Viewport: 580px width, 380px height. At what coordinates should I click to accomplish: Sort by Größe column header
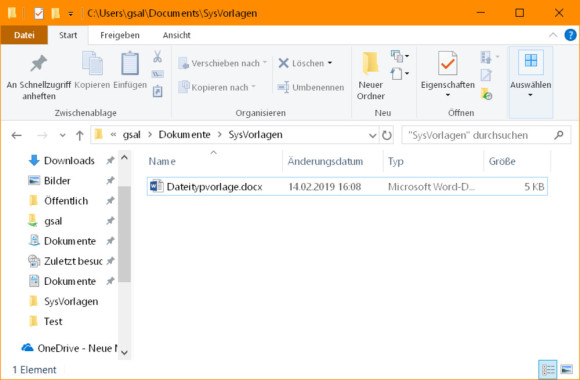[x=517, y=161]
